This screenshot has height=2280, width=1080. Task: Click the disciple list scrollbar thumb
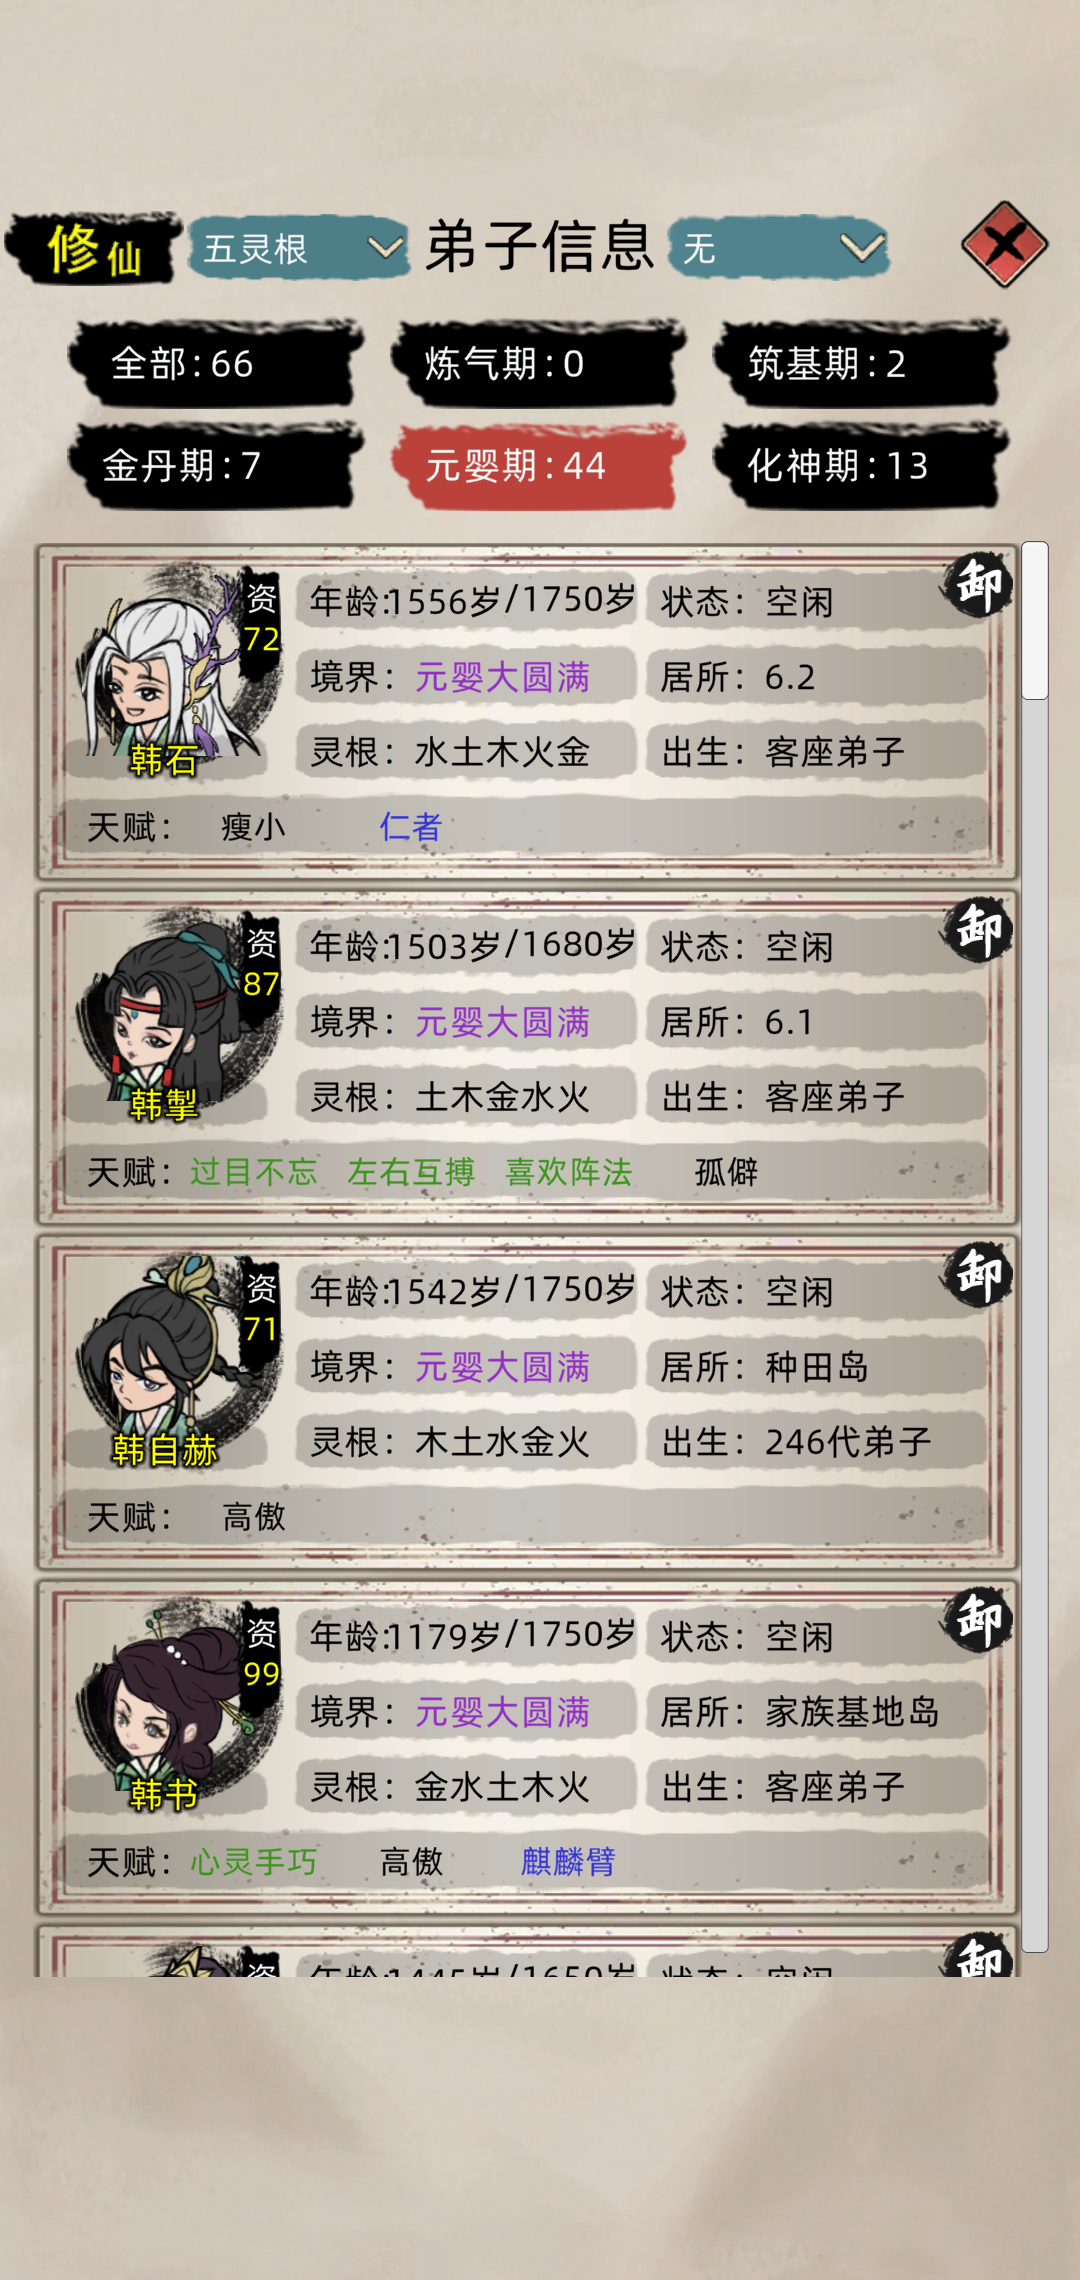coord(1035,620)
